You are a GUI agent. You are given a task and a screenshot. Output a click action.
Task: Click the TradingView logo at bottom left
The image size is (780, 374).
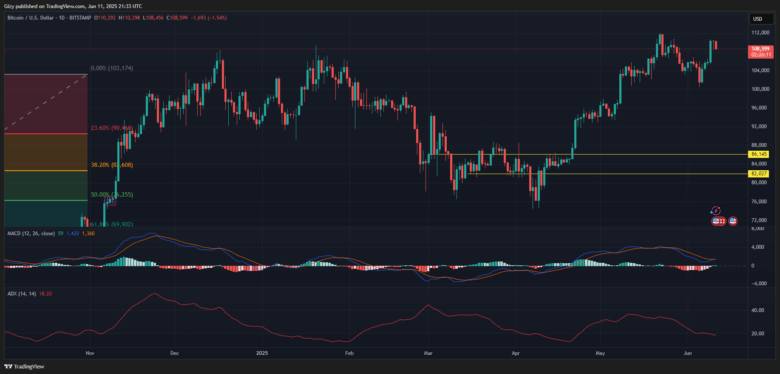click(23, 367)
